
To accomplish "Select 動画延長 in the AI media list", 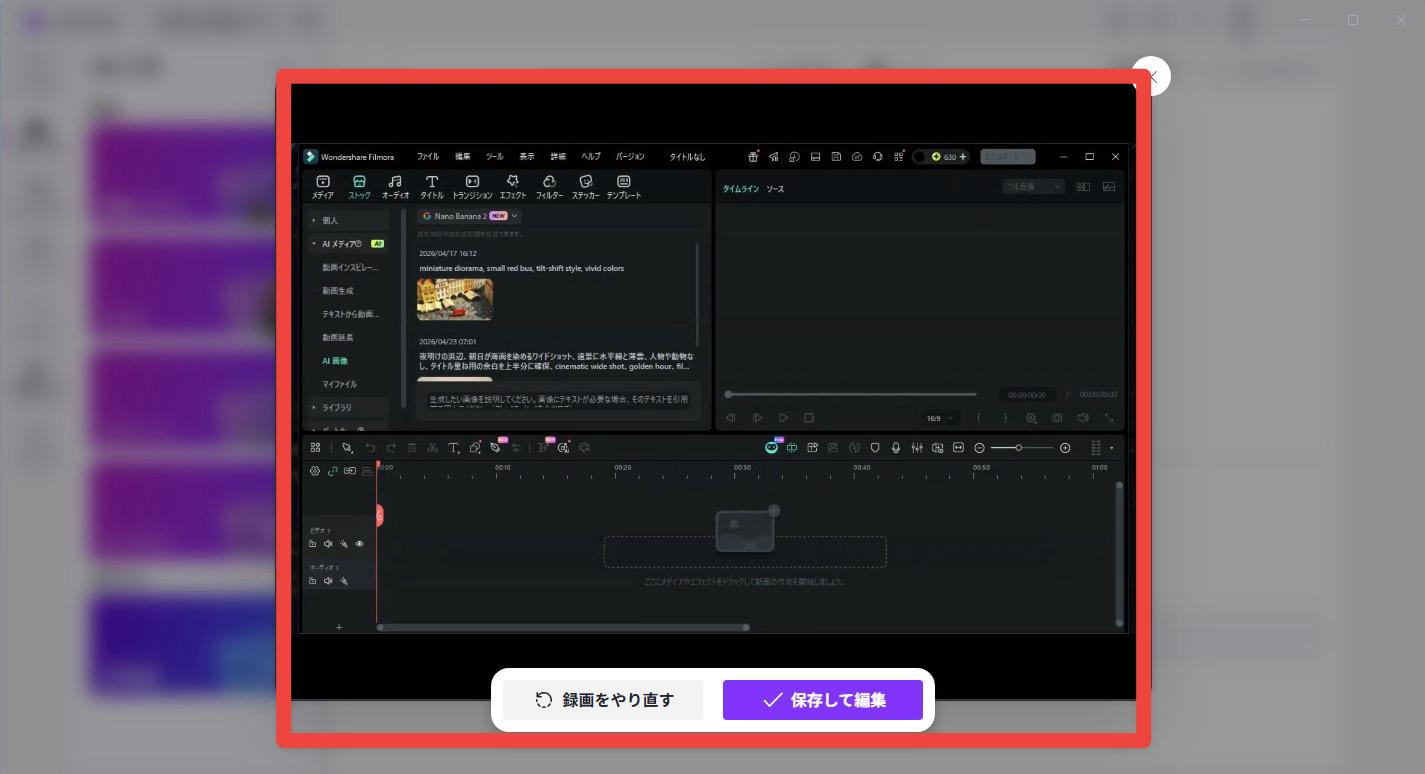I will (x=337, y=338).
